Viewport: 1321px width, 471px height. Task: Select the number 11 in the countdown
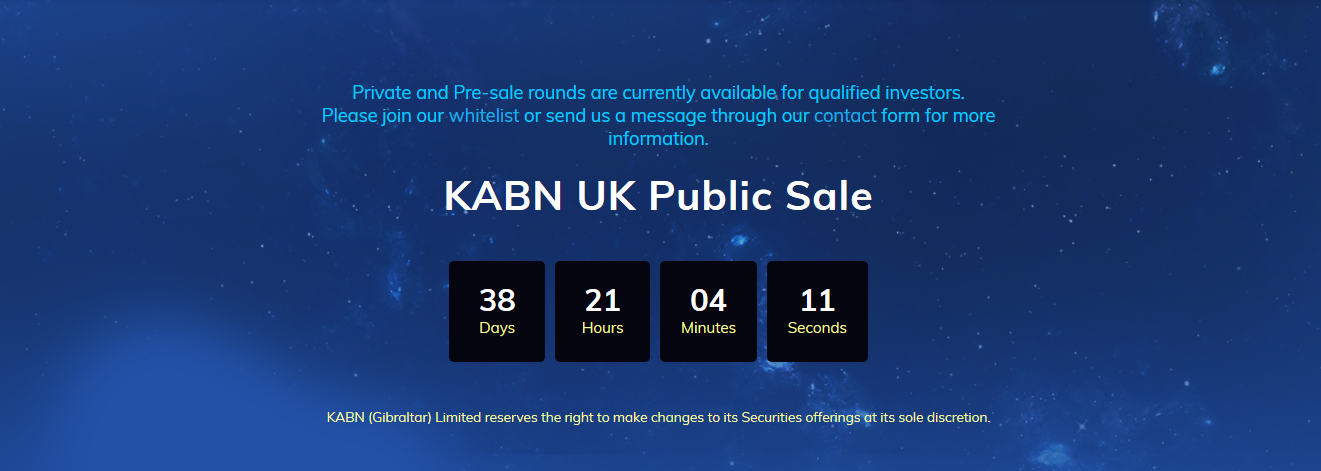[x=817, y=300]
